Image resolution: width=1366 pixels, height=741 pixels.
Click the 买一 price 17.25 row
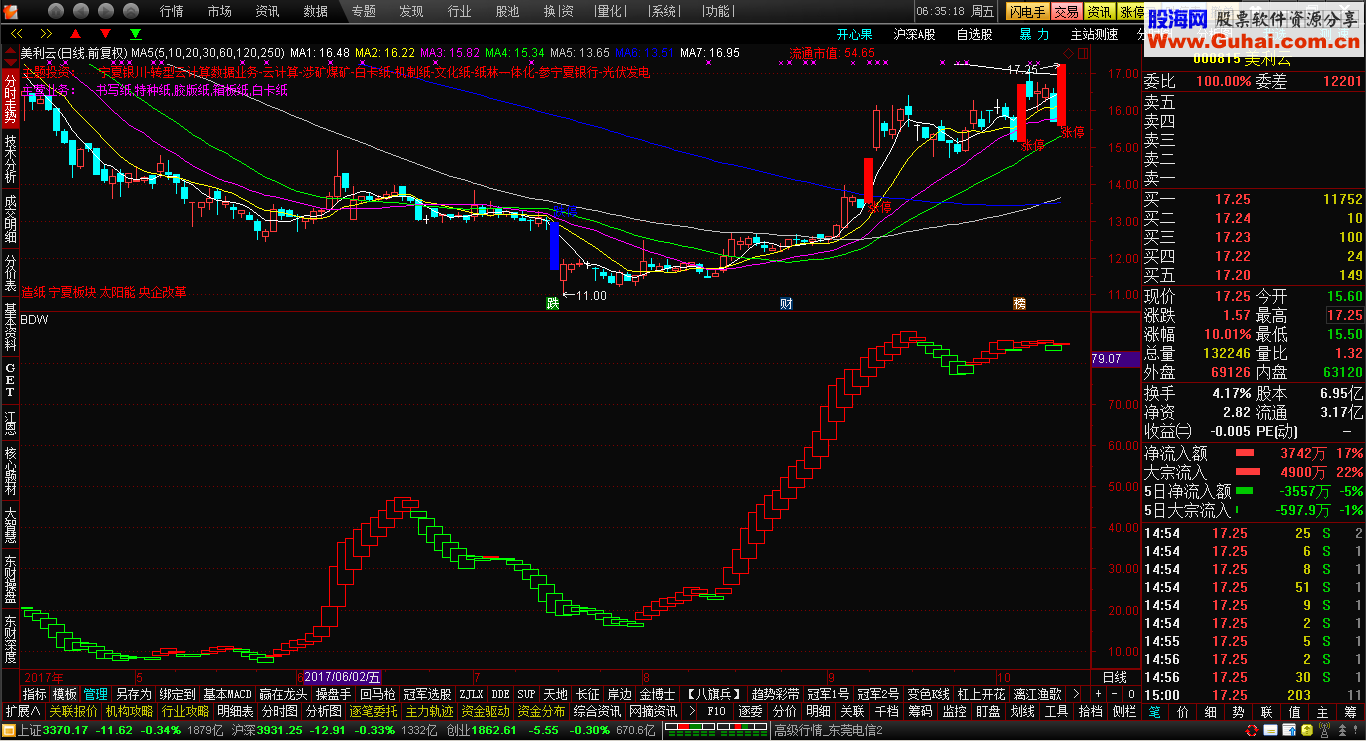1254,199
